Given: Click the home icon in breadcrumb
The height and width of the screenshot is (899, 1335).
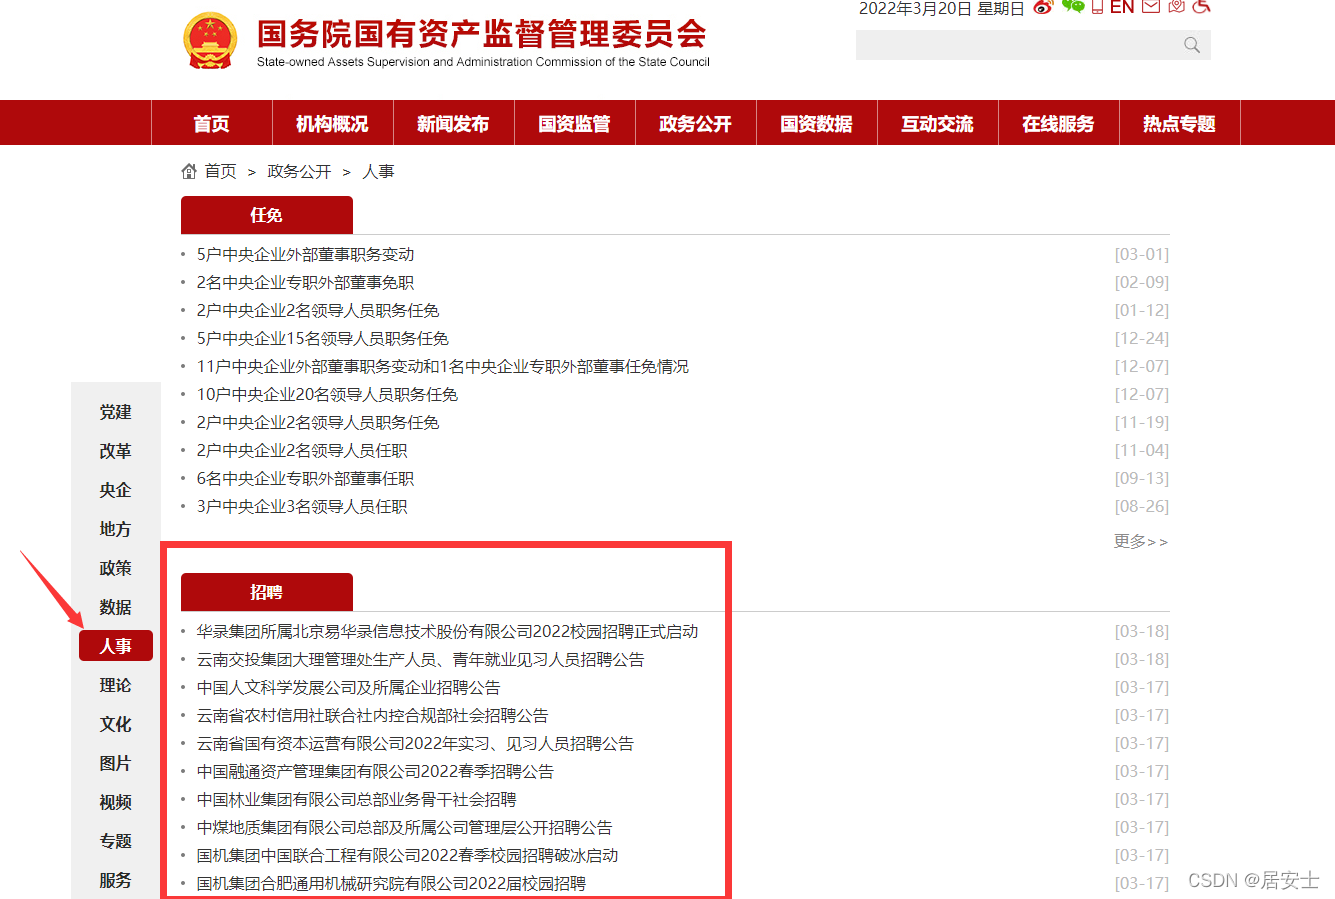Looking at the screenshot, I should pos(189,171).
